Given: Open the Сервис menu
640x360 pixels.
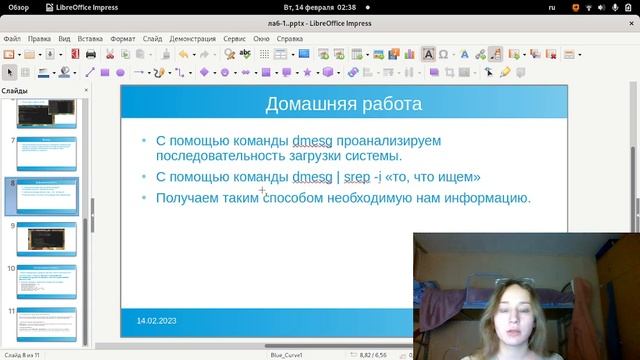Looking at the screenshot, I should [x=234, y=39].
